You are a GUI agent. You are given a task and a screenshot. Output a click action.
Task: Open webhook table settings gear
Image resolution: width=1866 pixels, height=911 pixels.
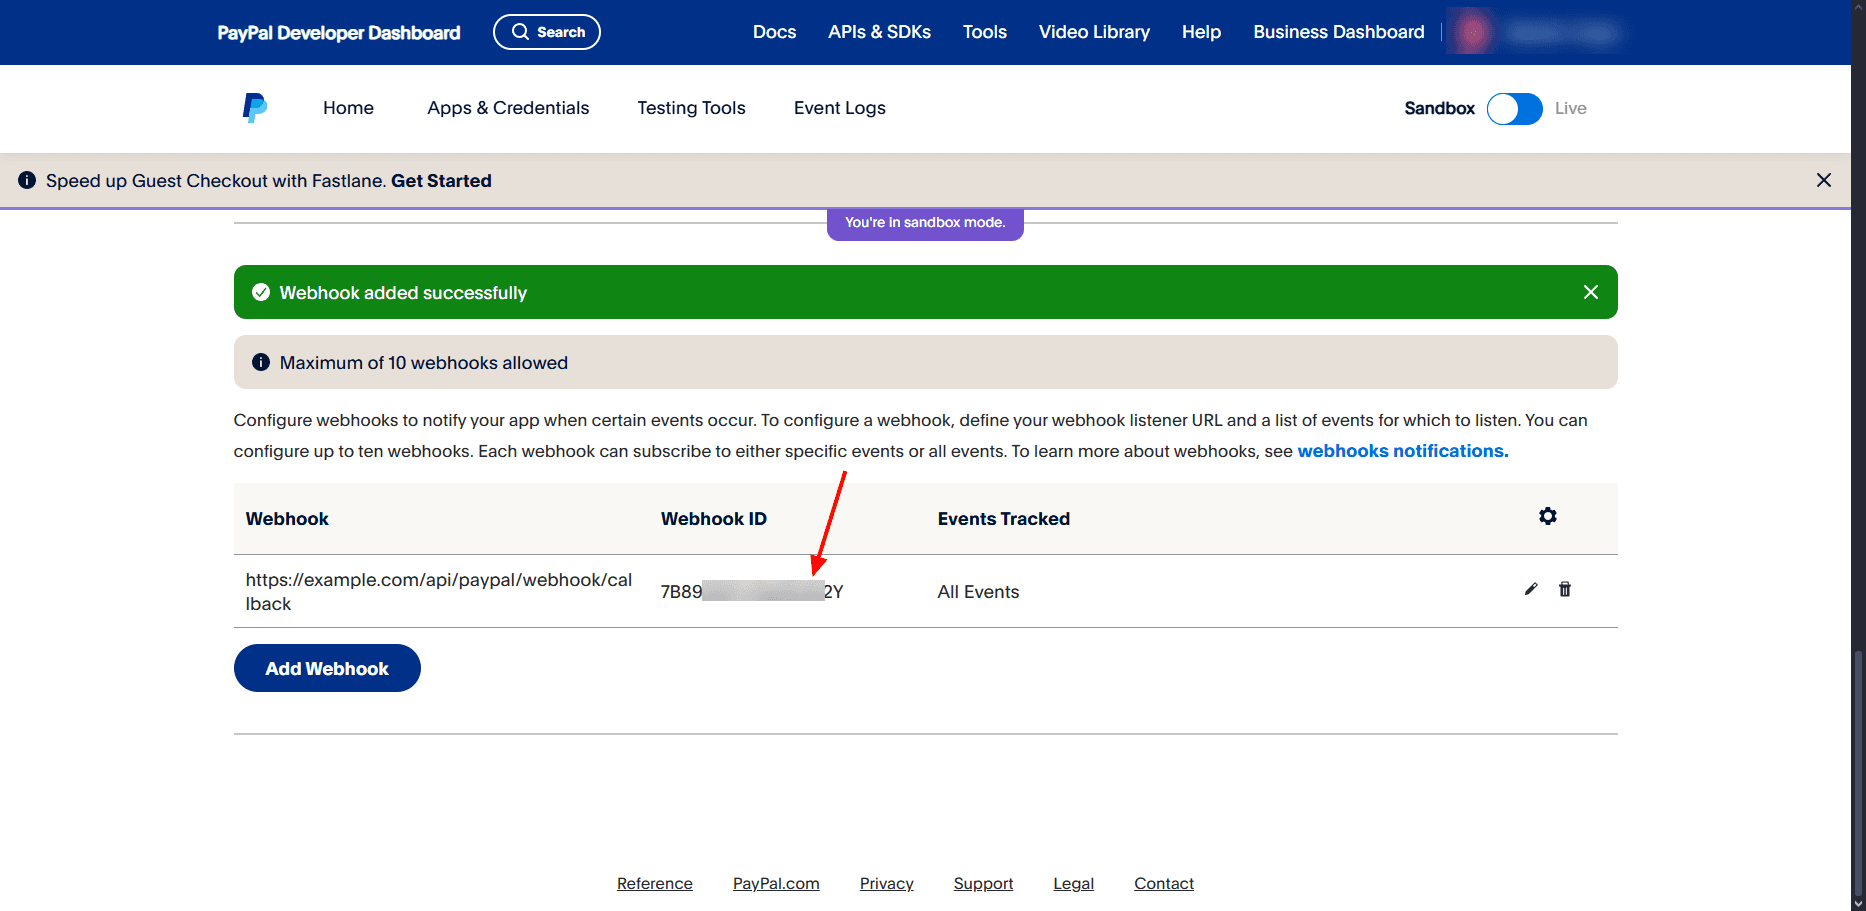[1548, 516]
